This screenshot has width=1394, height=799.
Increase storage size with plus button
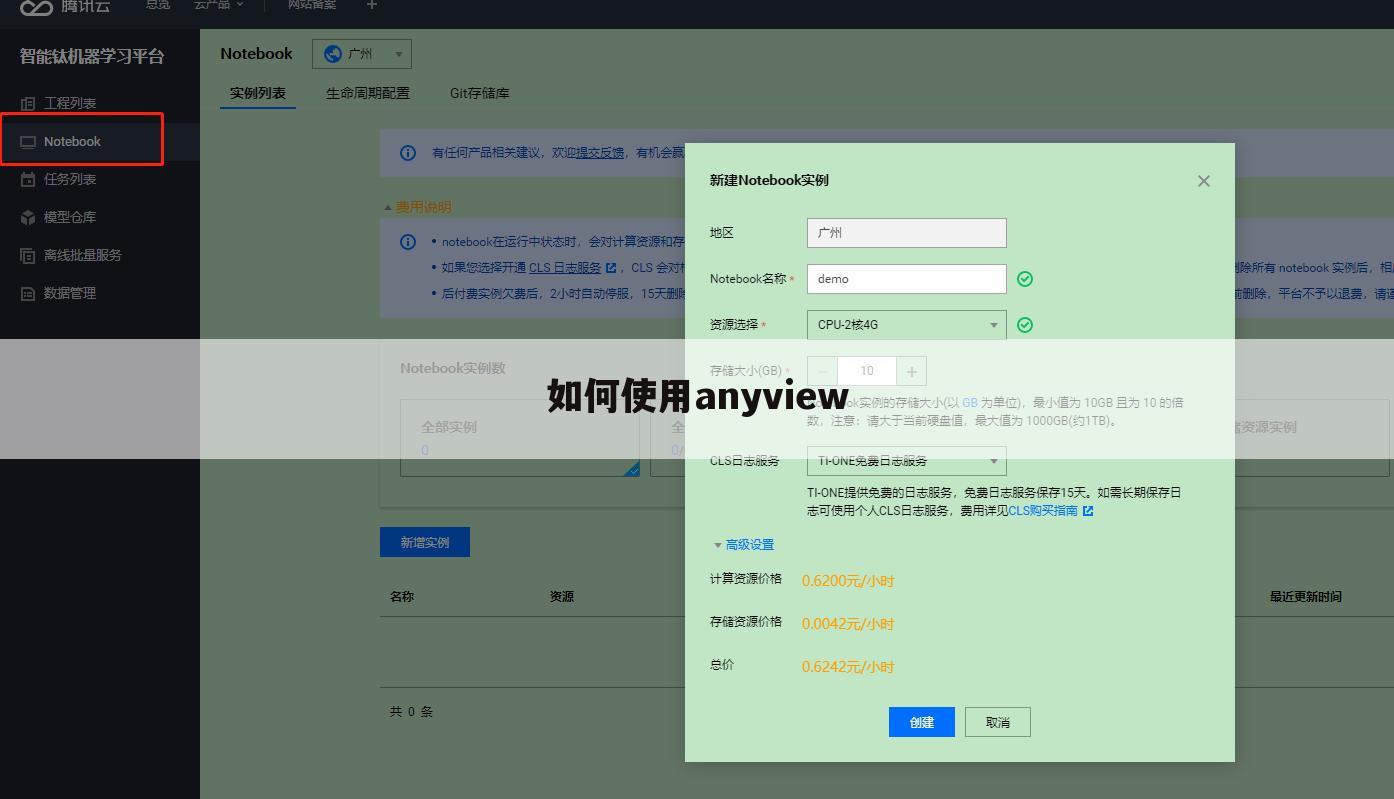tap(912, 371)
